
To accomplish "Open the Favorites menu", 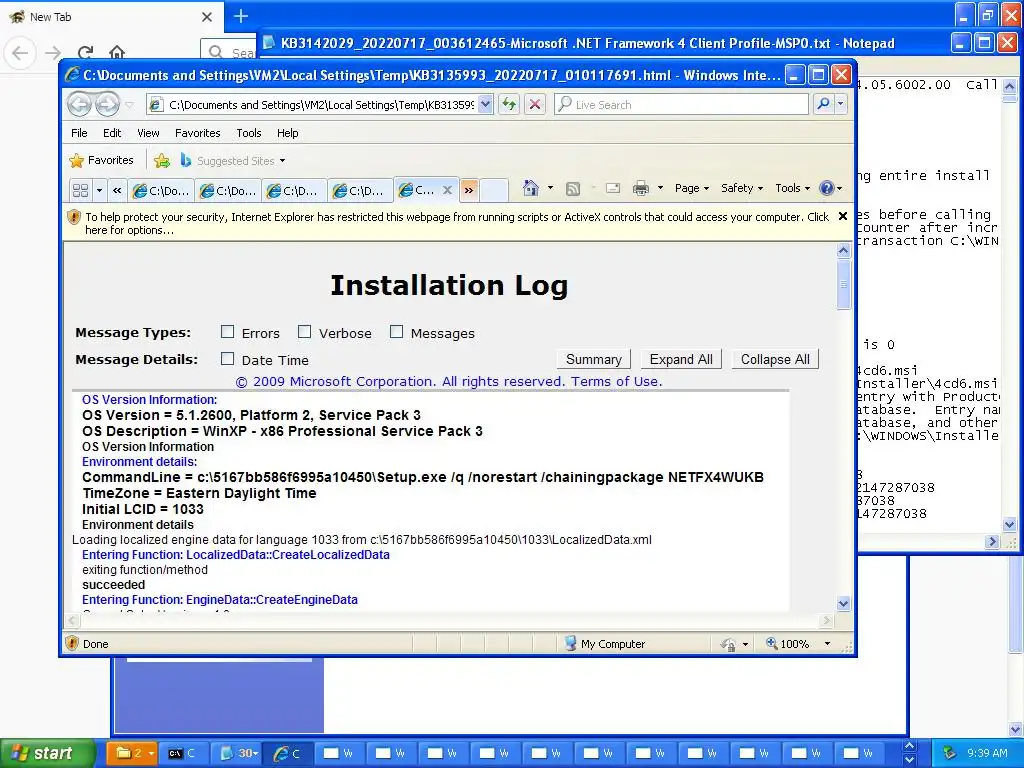I will (x=197, y=133).
